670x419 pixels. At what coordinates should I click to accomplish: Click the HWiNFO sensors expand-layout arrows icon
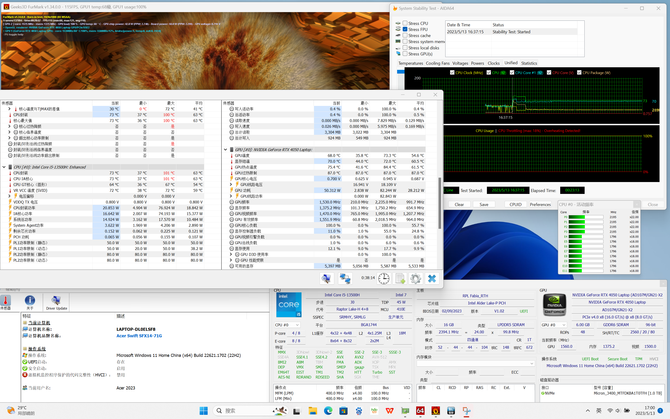[x=326, y=278]
